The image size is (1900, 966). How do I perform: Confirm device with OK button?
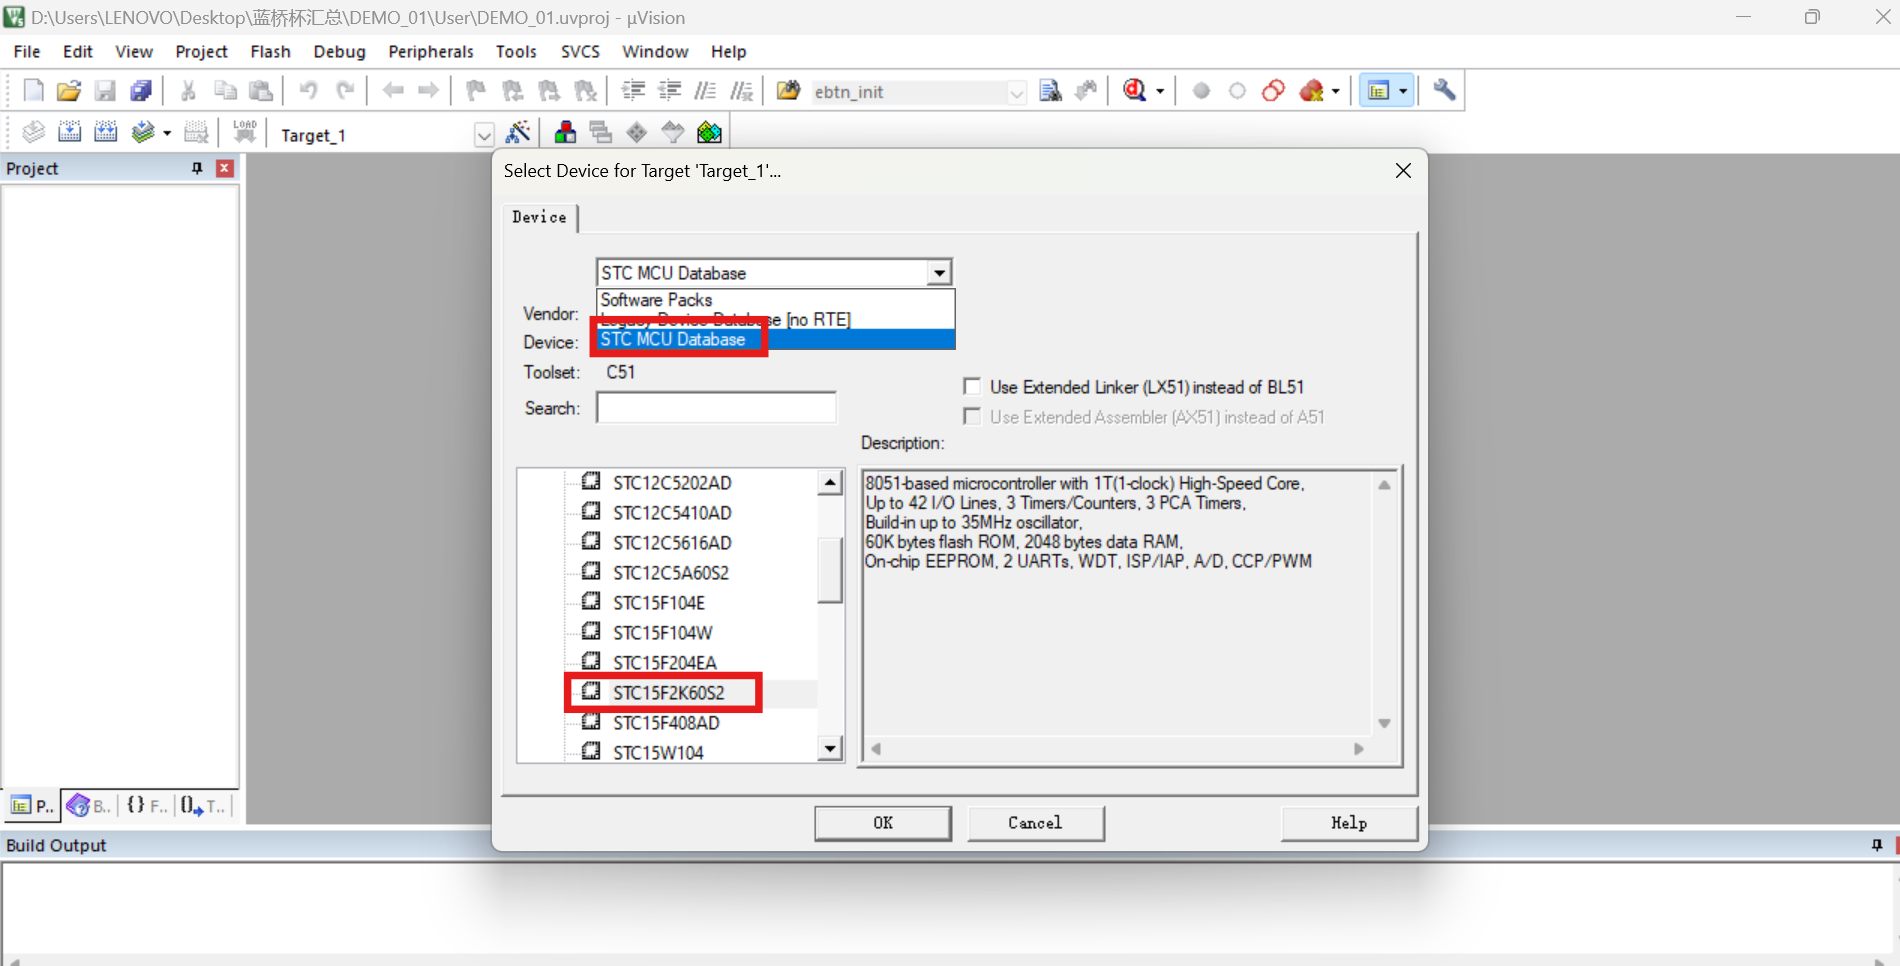click(x=883, y=823)
